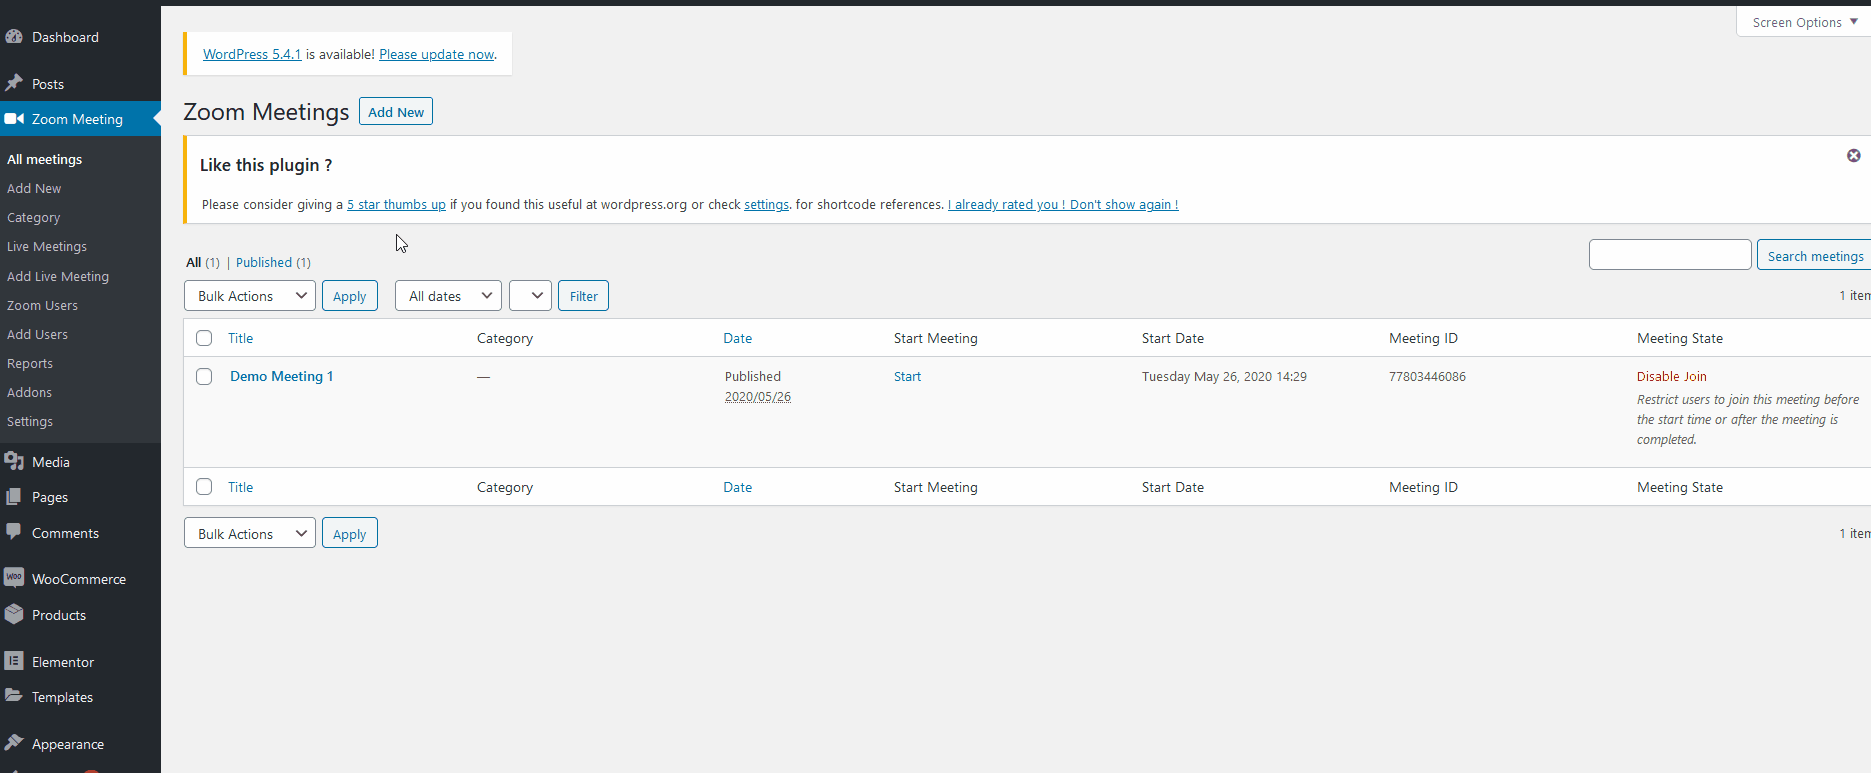Click the Filter button
The width and height of the screenshot is (1871, 773).
pos(584,296)
